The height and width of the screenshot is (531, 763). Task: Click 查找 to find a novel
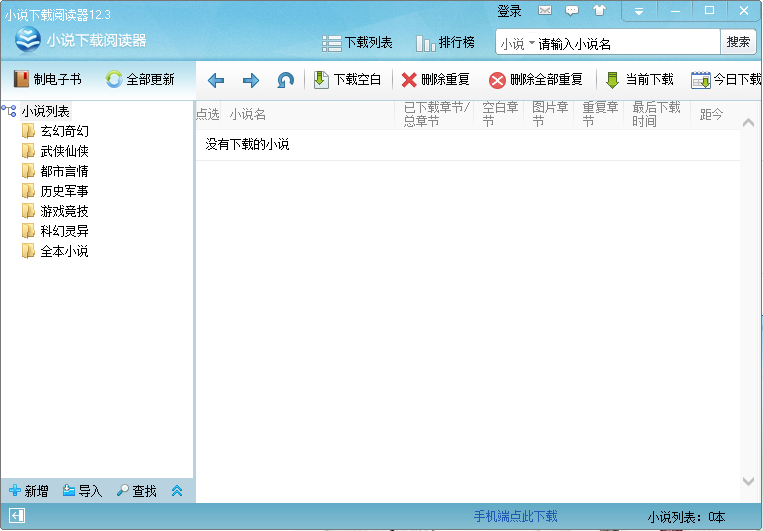(x=137, y=491)
